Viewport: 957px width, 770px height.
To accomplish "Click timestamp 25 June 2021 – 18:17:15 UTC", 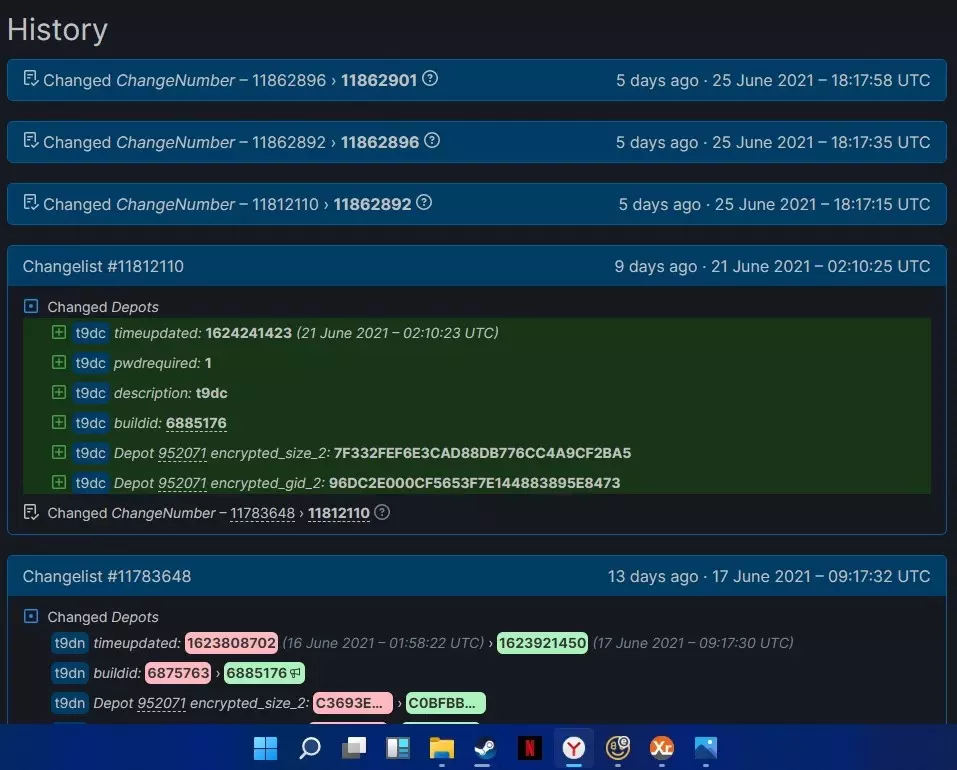I will (x=822, y=204).
